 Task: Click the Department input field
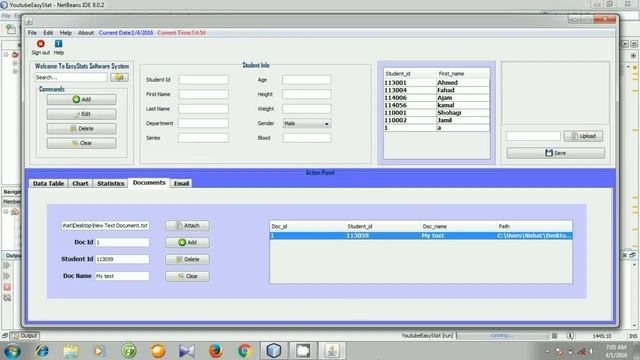pyautogui.click(x=204, y=123)
